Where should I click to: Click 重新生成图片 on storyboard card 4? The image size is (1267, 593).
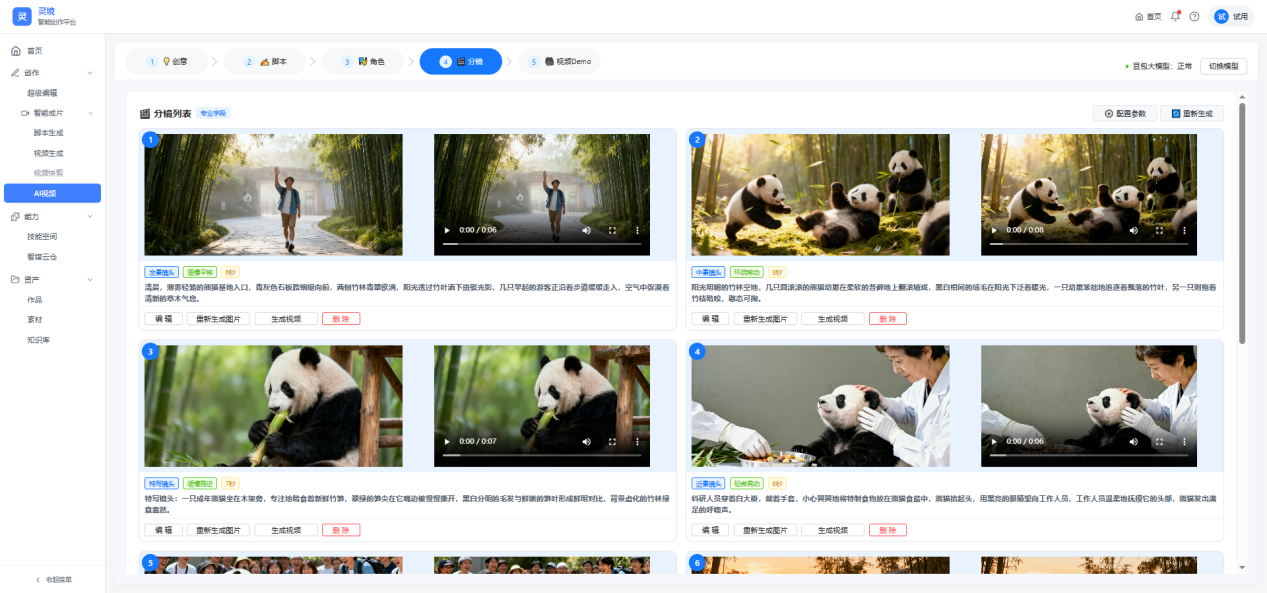(765, 530)
